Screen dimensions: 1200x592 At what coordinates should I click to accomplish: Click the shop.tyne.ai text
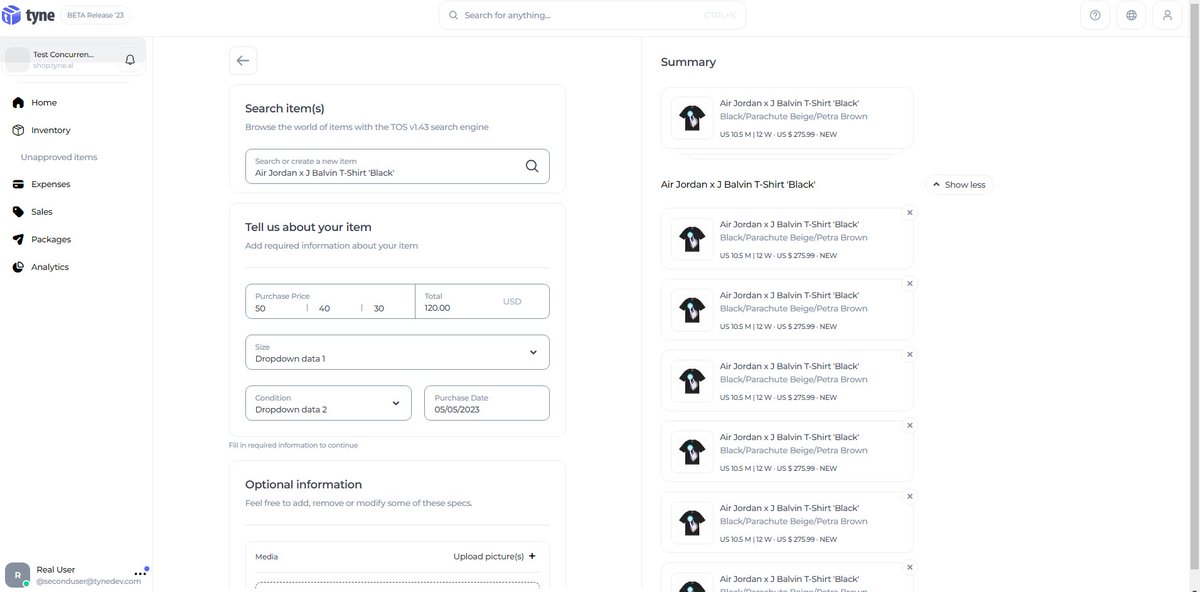pos(53,65)
